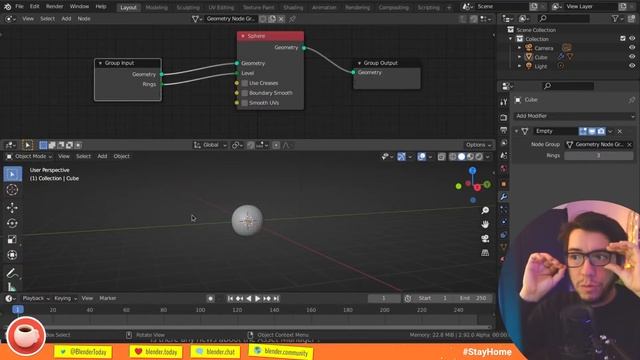Select the Annotate tool

(12, 273)
